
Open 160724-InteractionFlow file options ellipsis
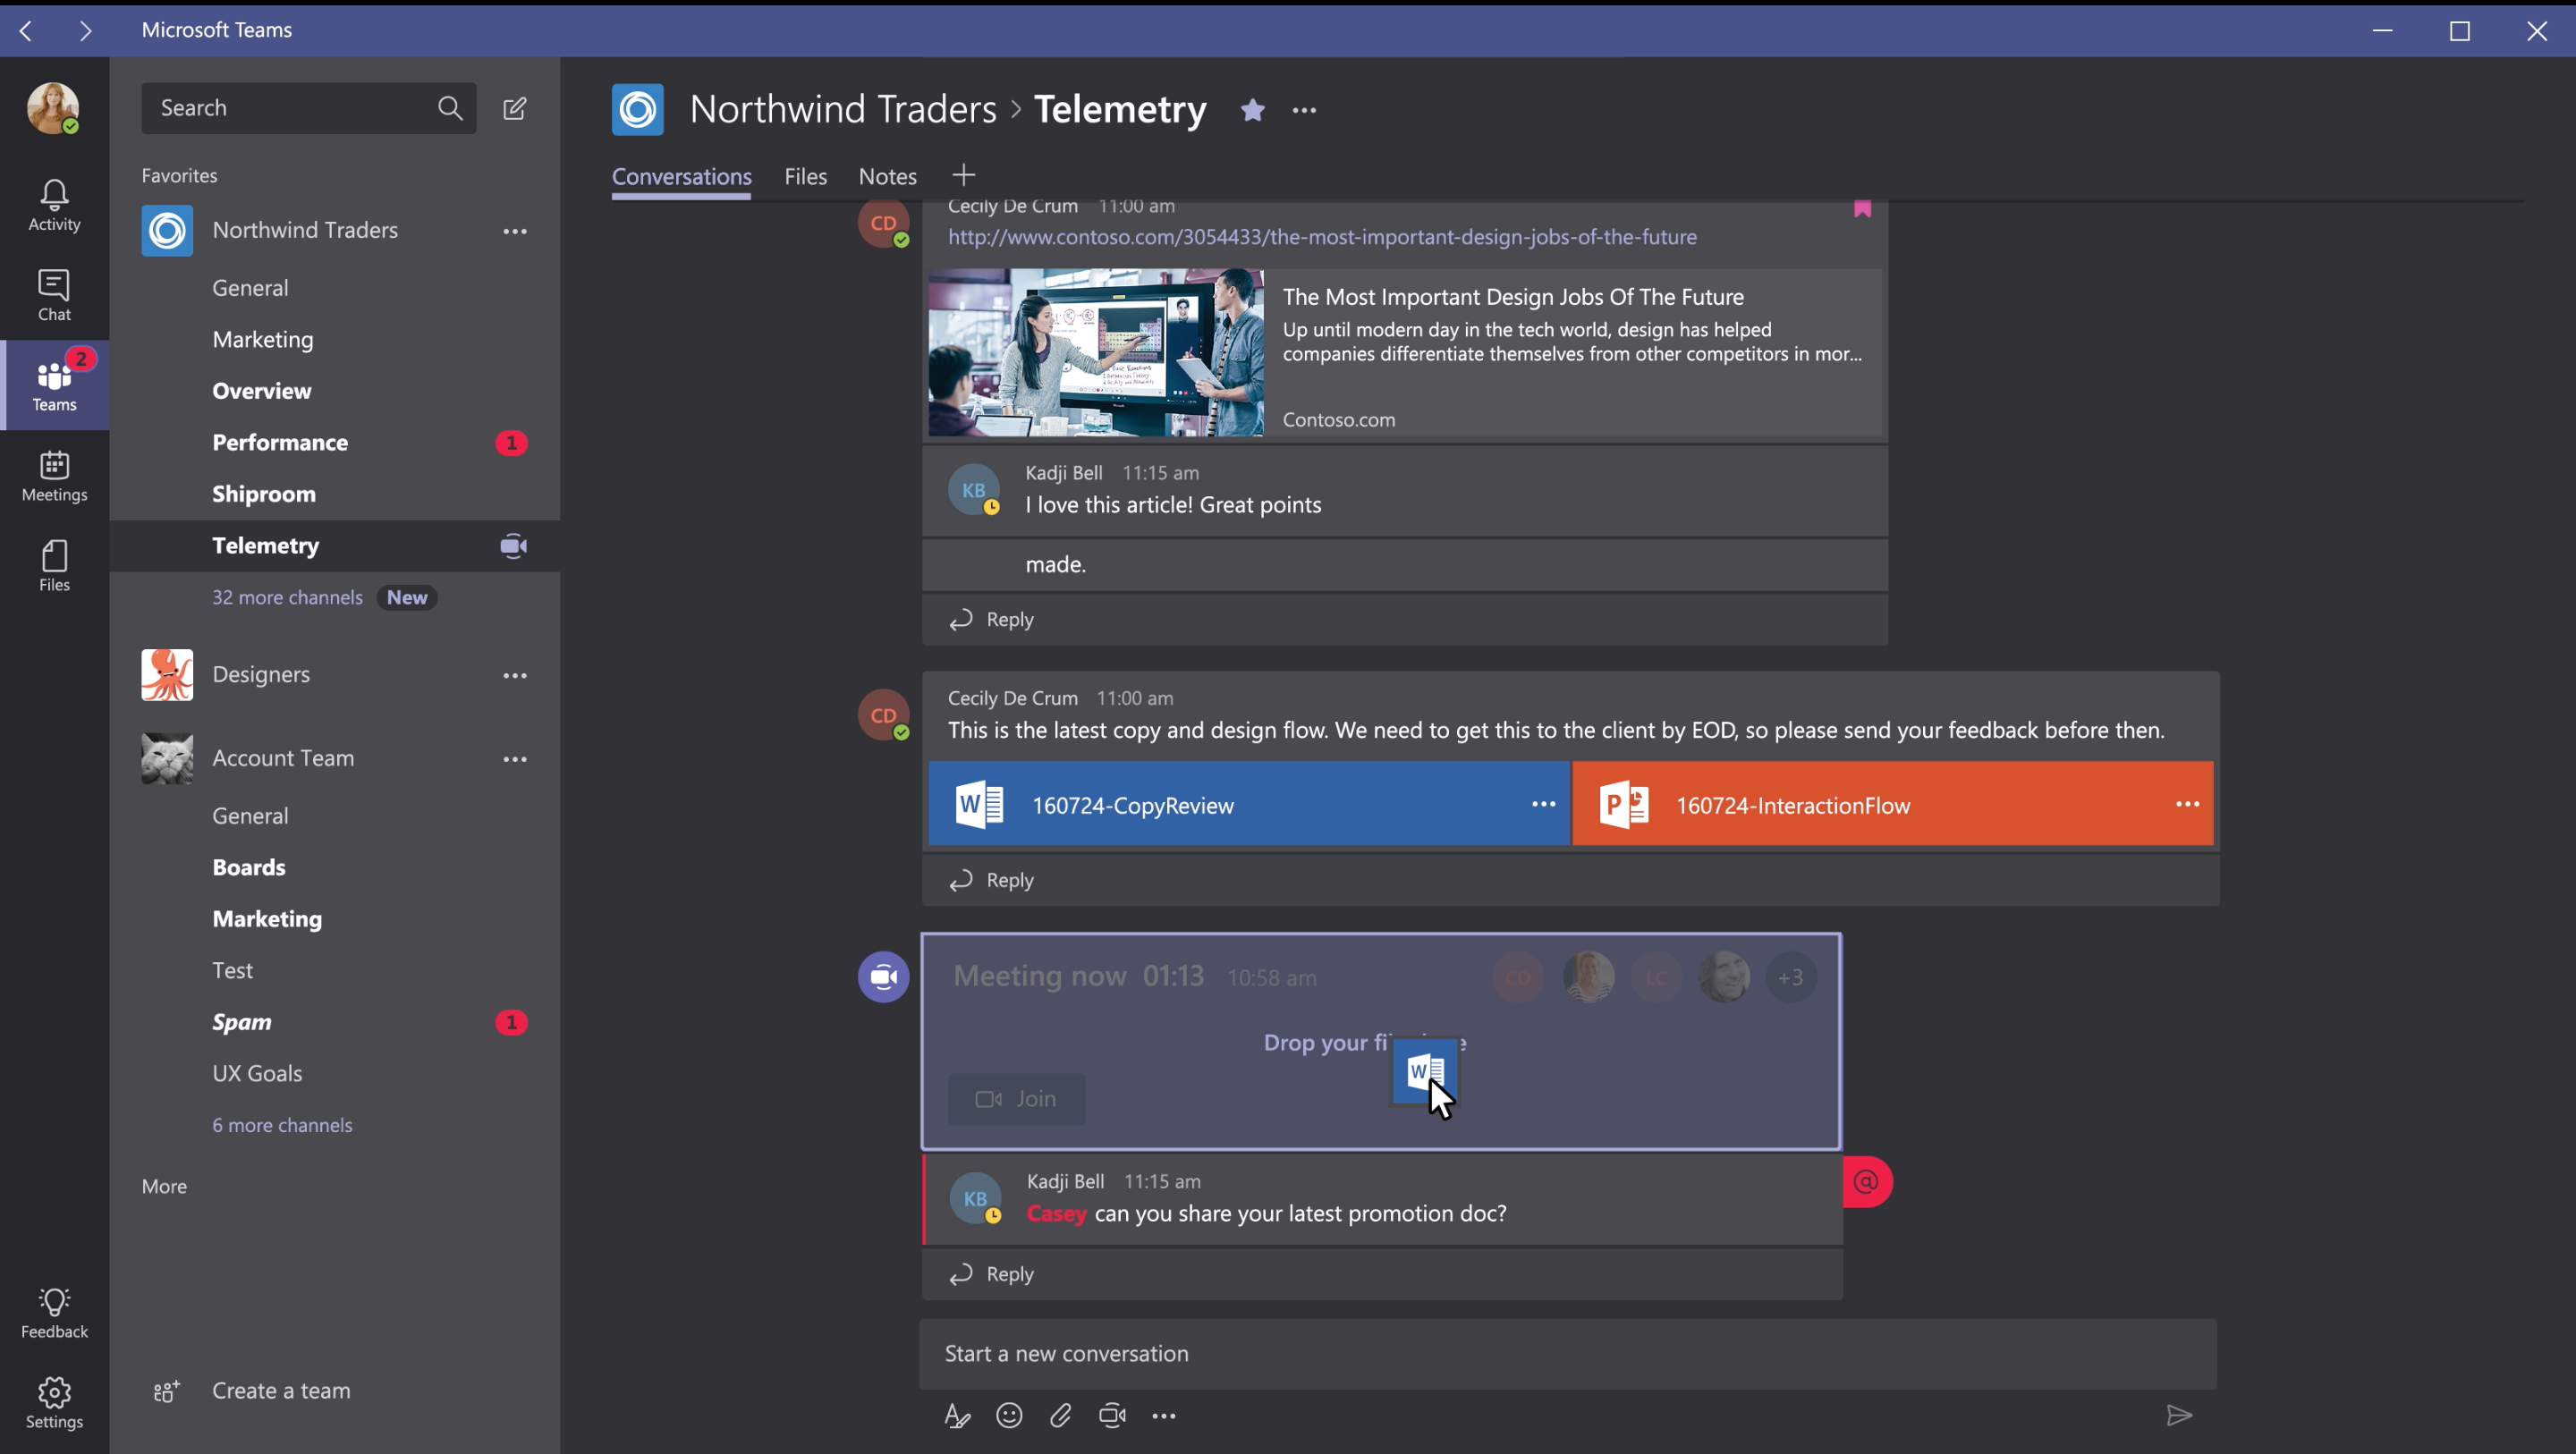coord(2187,804)
